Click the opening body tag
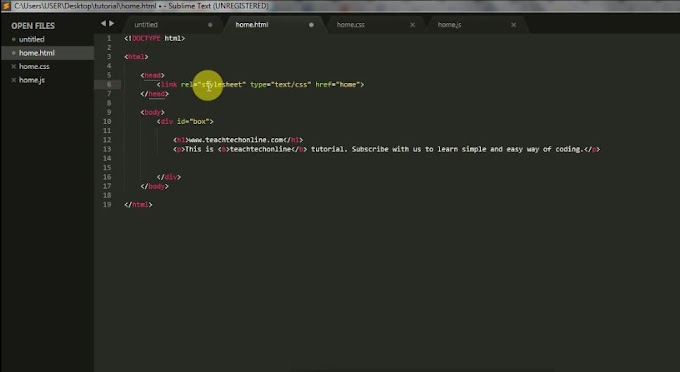Viewport: 680px width, 372px height. pos(152,112)
